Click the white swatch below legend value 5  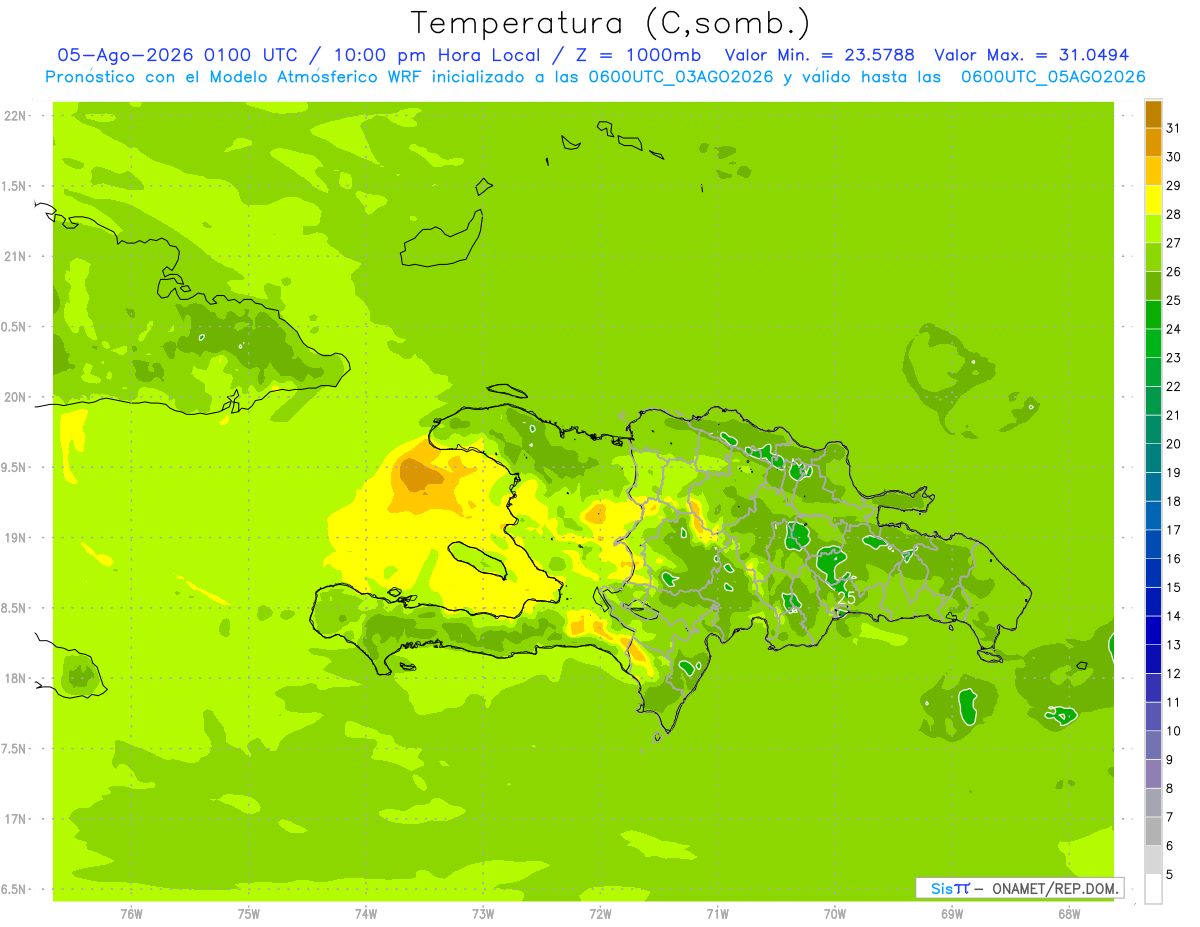[x=1153, y=889]
